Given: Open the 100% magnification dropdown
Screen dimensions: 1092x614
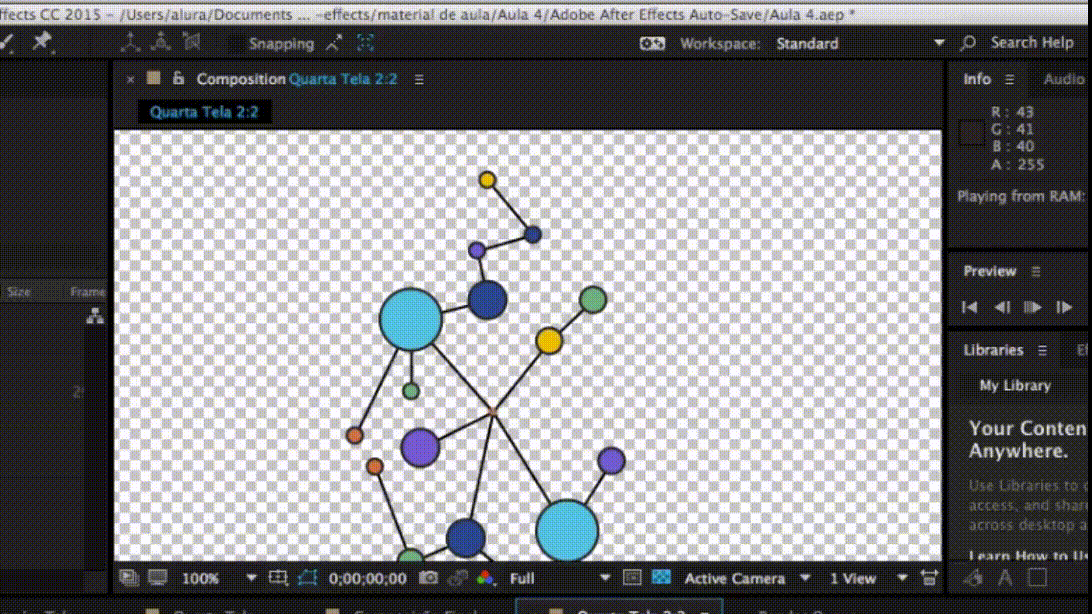Looking at the screenshot, I should 251,578.
